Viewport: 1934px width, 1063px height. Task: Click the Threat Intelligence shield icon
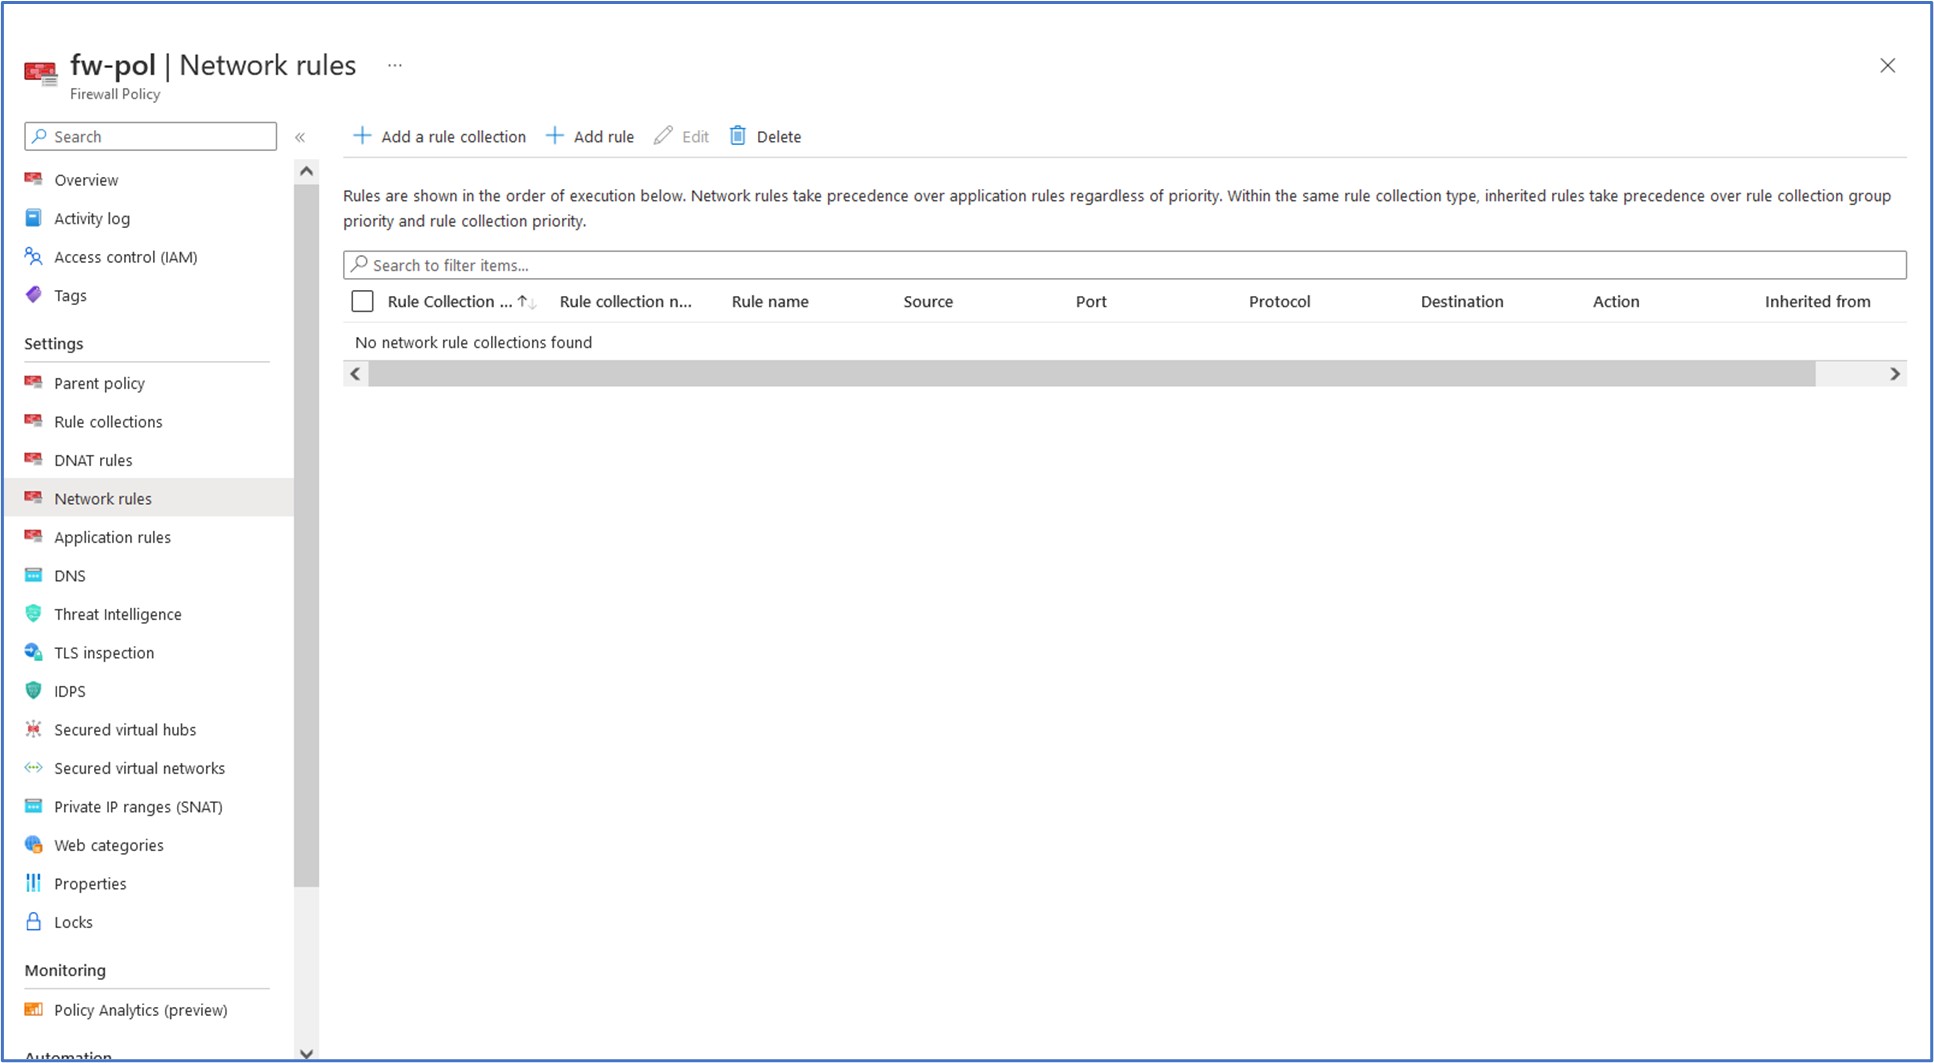[34, 614]
